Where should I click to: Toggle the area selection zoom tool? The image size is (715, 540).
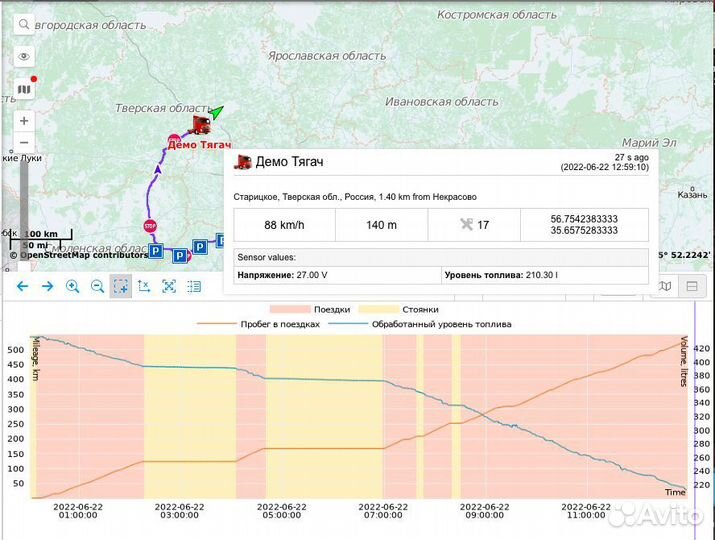point(121,286)
